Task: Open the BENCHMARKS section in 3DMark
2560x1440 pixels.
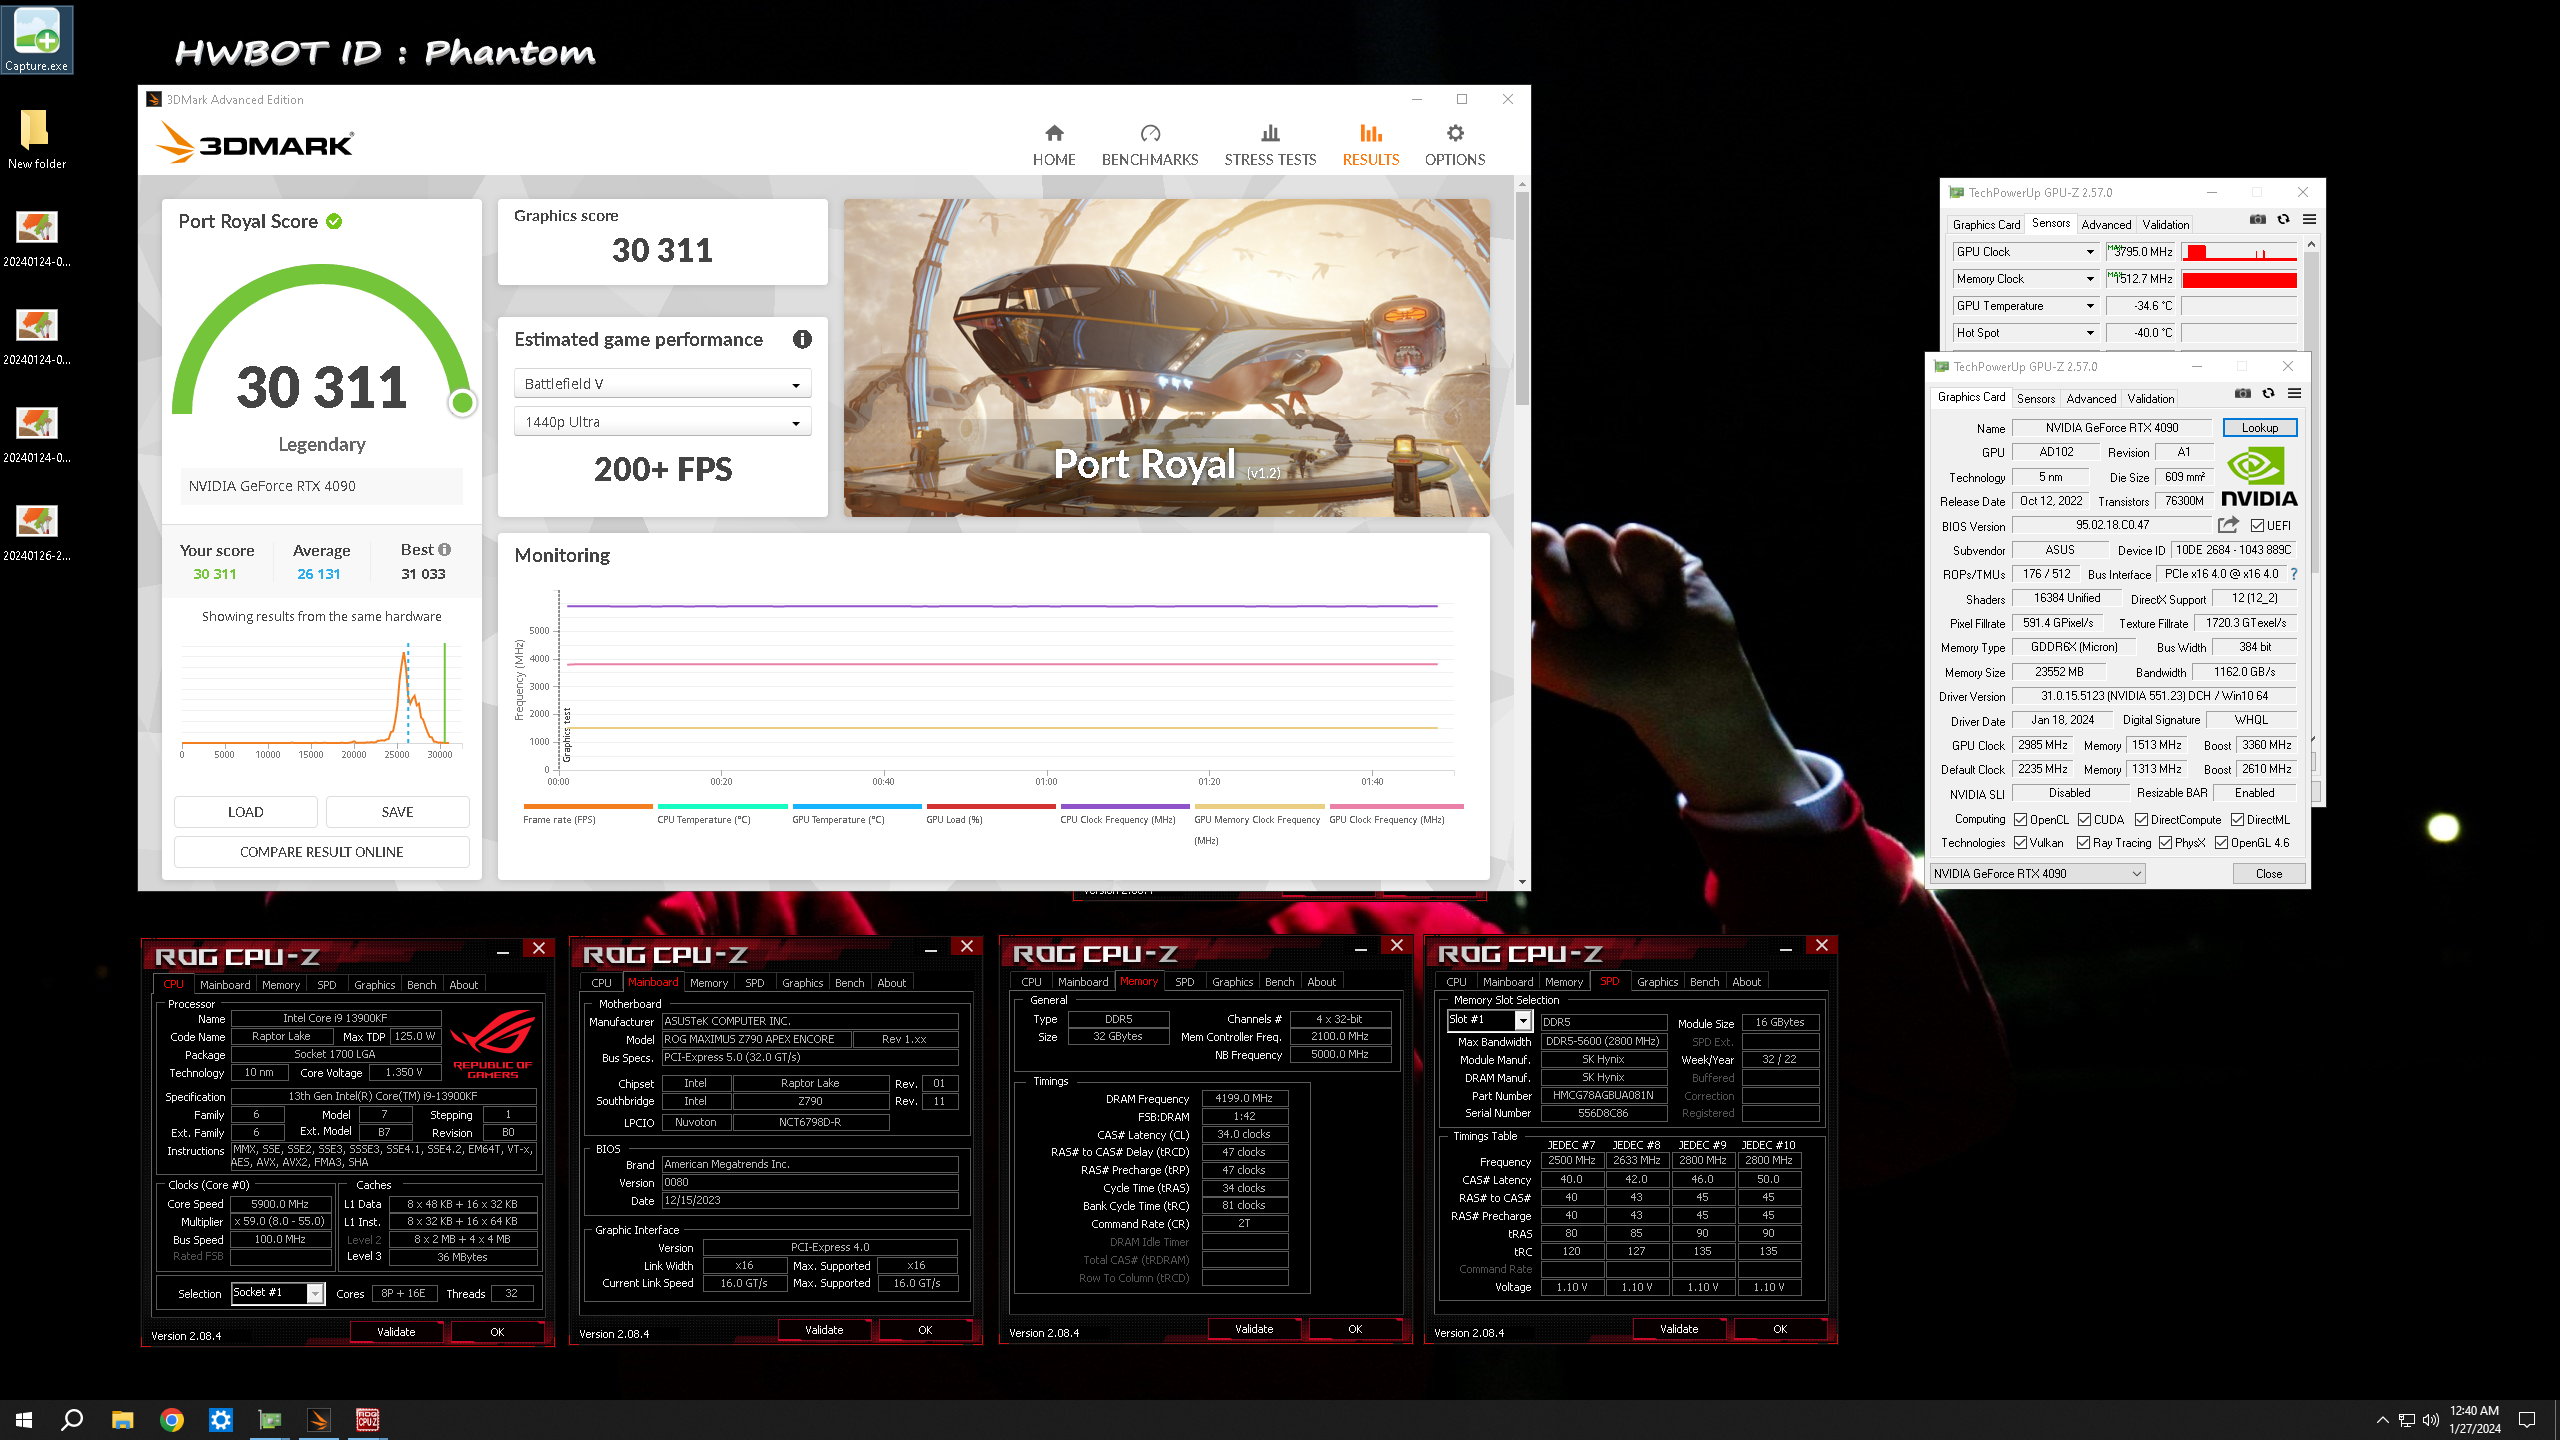Action: 1149,145
